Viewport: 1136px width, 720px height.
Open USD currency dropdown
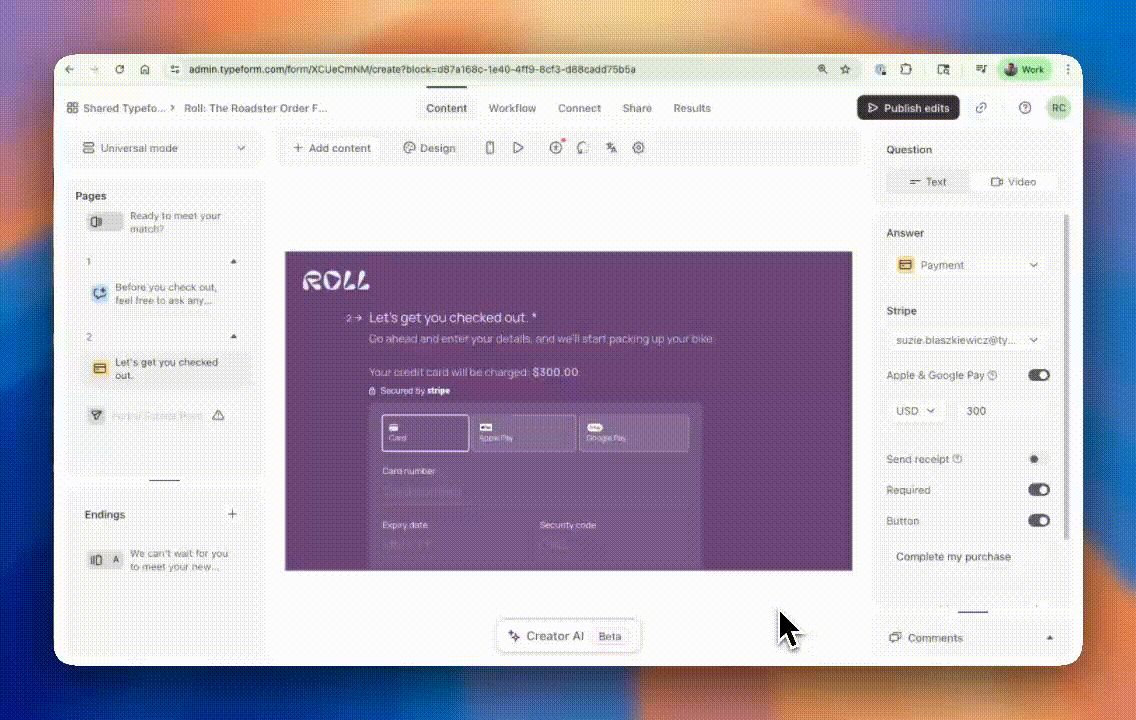pyautogui.click(x=916, y=411)
